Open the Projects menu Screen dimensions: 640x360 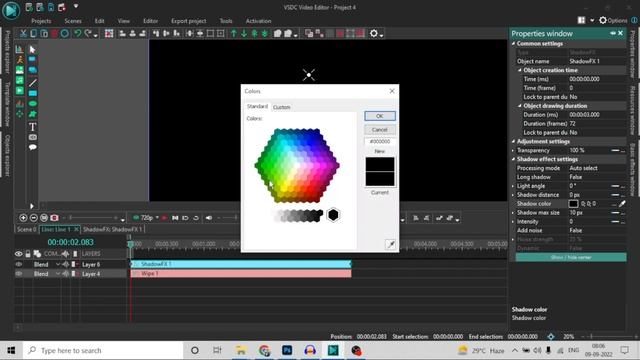pos(41,21)
